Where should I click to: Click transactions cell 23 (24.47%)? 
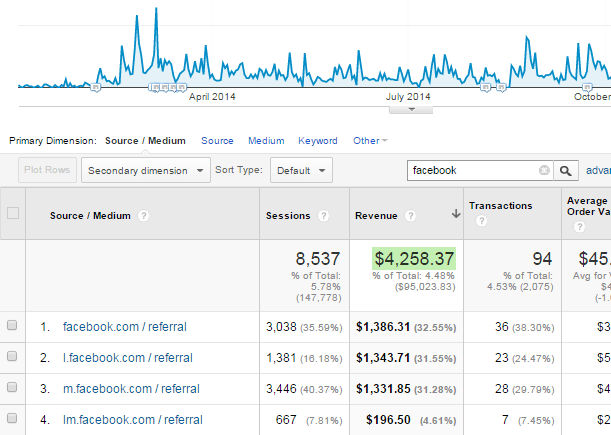tap(524, 358)
